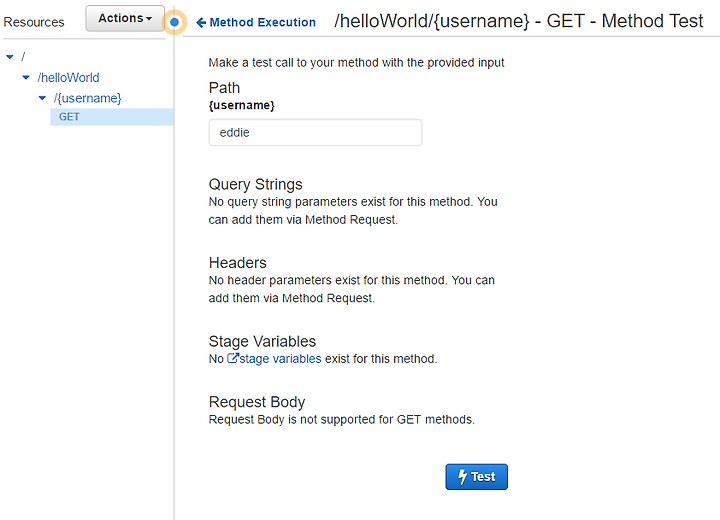Click the blue dot panel toggle indicator
This screenshot has height=520, width=720.
174,22
